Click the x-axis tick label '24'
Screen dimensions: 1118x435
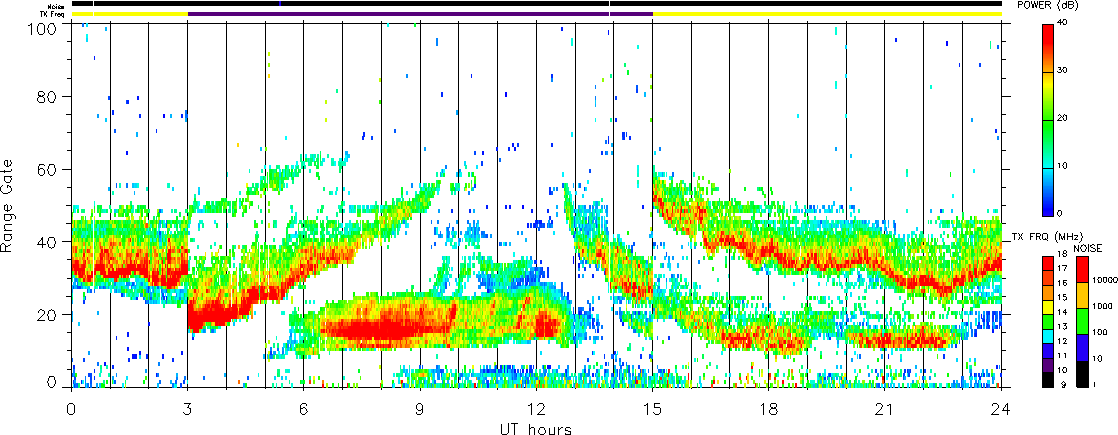click(1001, 409)
